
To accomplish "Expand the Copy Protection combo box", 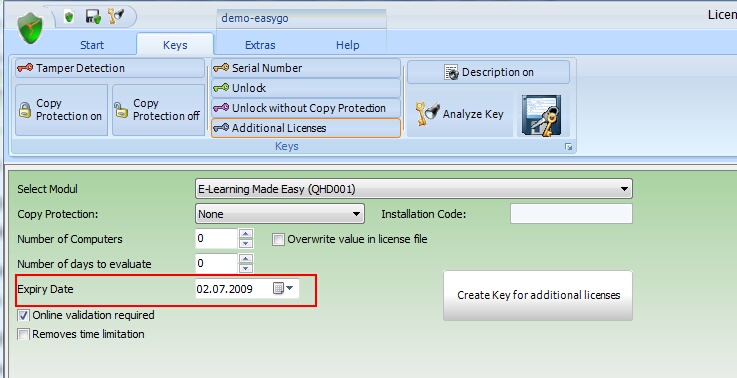I will [280, 214].
